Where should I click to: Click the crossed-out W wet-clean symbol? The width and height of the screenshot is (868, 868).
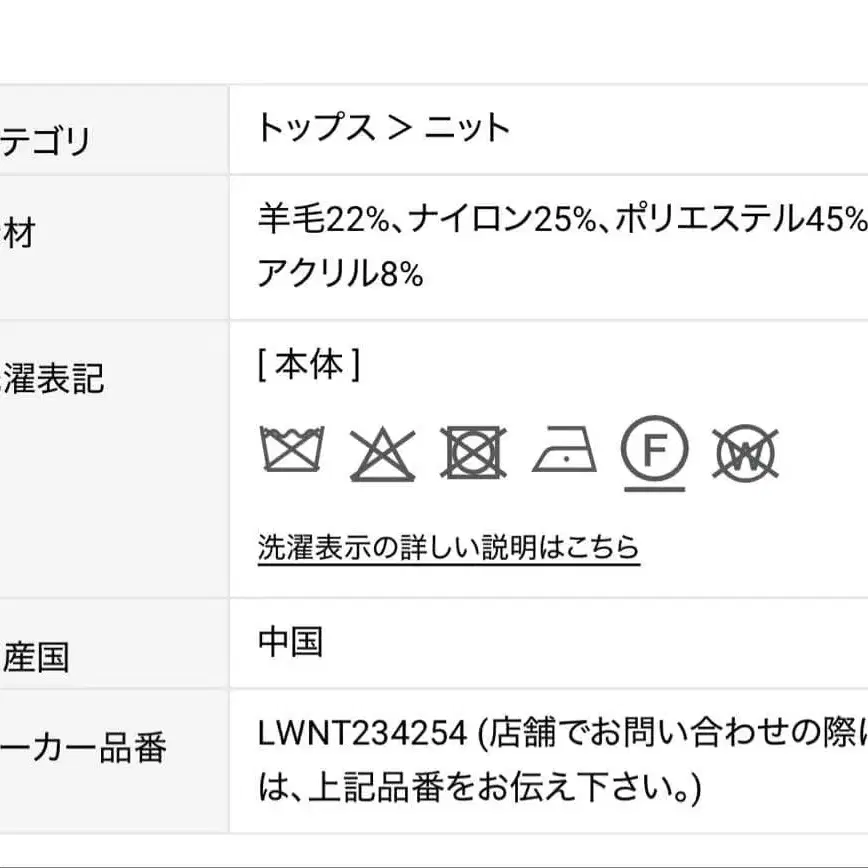coord(745,452)
